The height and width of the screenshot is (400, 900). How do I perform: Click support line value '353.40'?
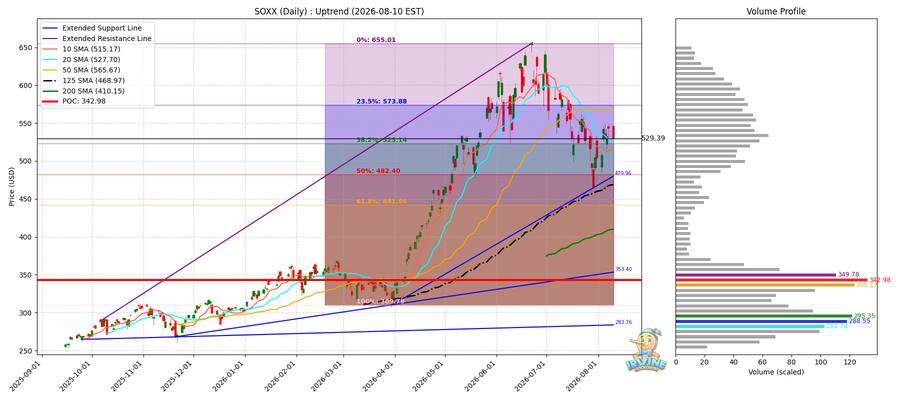pyautogui.click(x=623, y=269)
